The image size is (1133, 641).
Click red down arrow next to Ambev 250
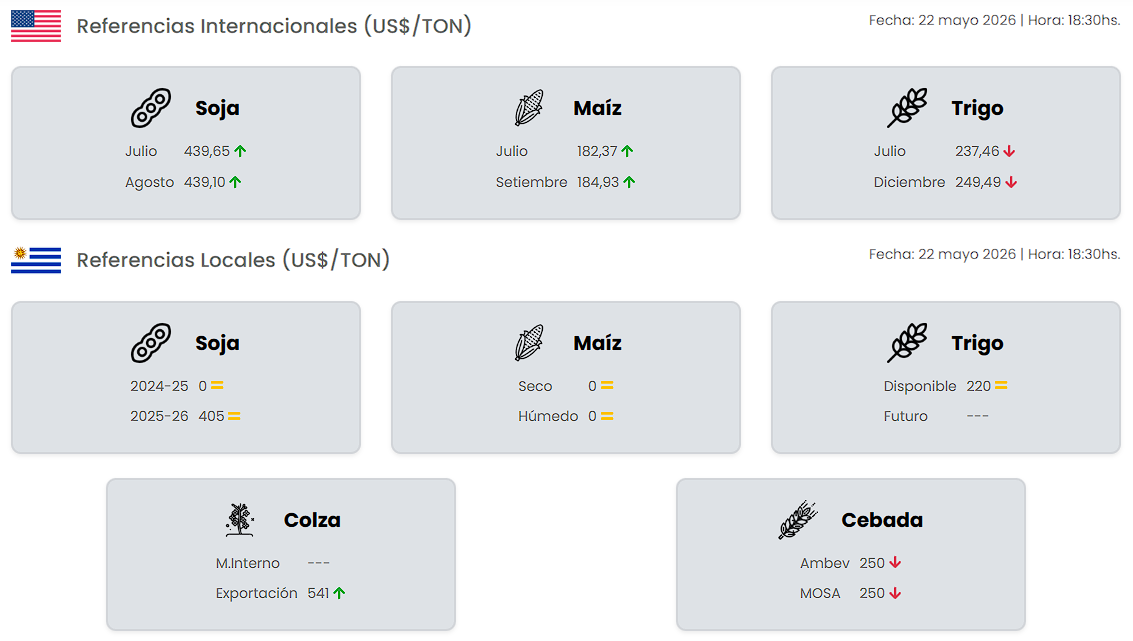click(x=895, y=562)
